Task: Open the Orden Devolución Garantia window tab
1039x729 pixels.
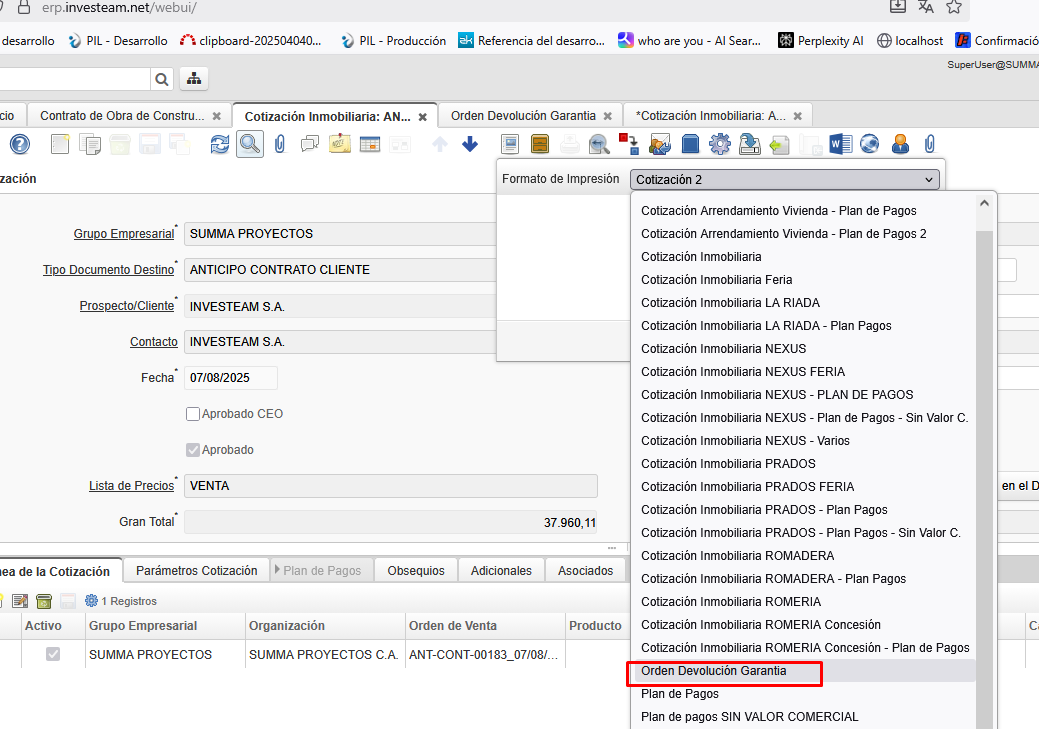Action: tap(523, 116)
